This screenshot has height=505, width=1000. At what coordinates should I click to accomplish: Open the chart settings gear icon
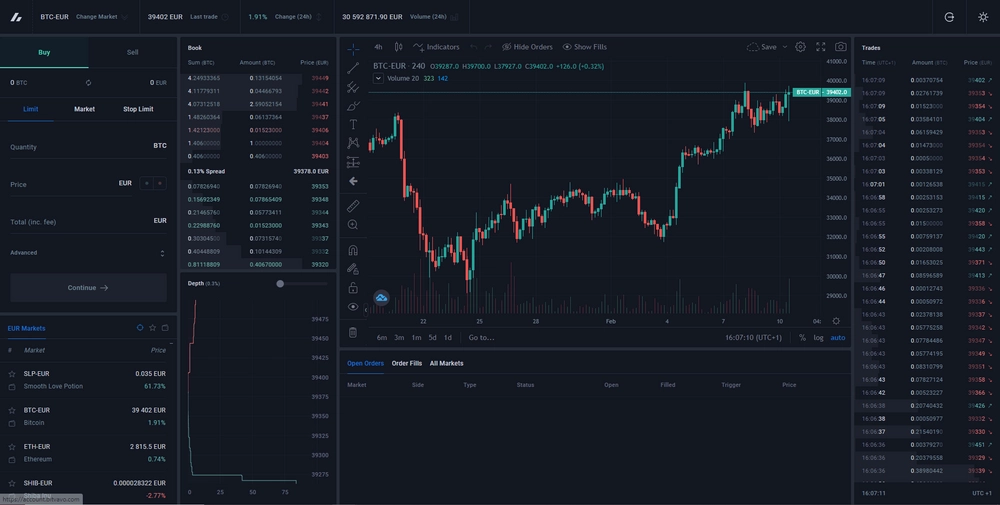tap(800, 47)
